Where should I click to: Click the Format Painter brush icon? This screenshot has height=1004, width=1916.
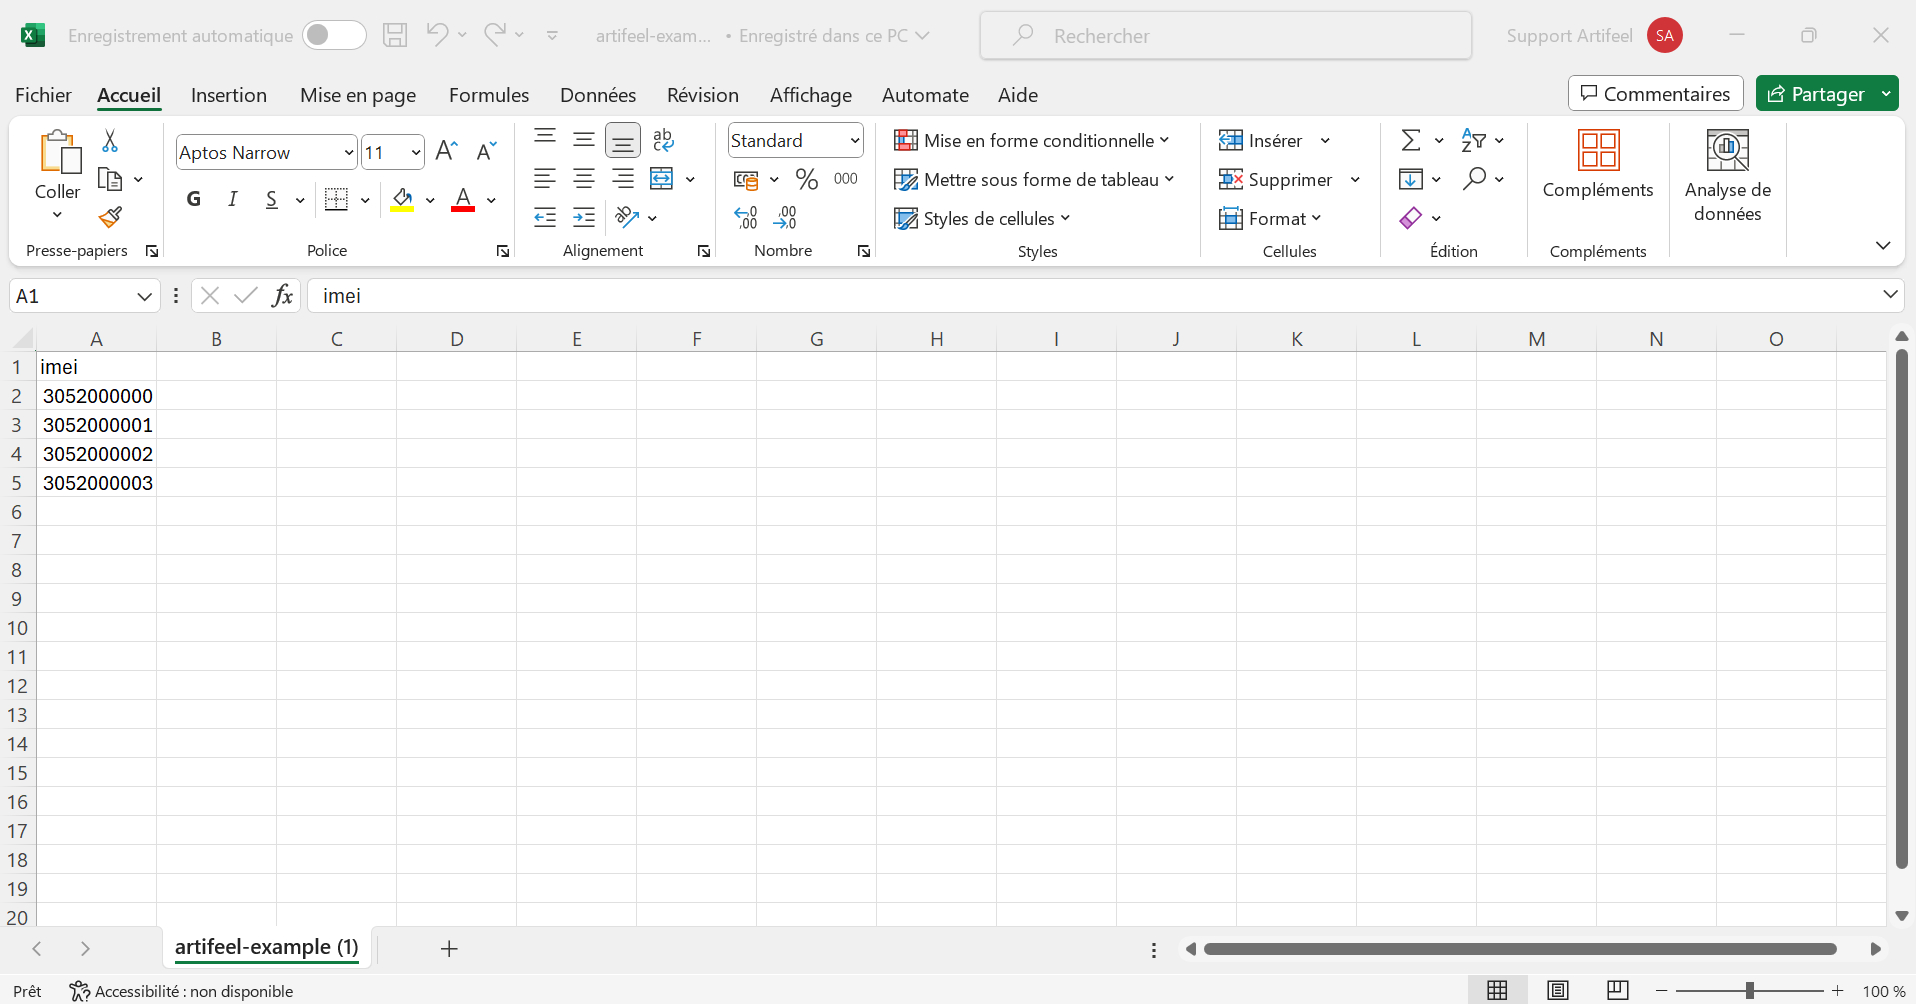pos(110,217)
